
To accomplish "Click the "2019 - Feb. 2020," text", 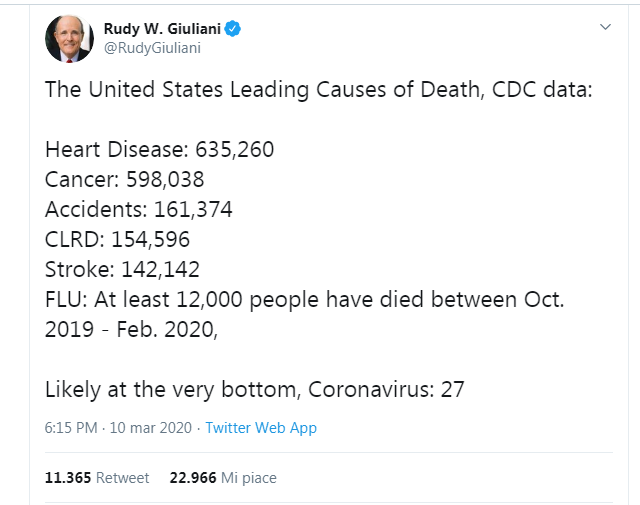I will 131,329.
